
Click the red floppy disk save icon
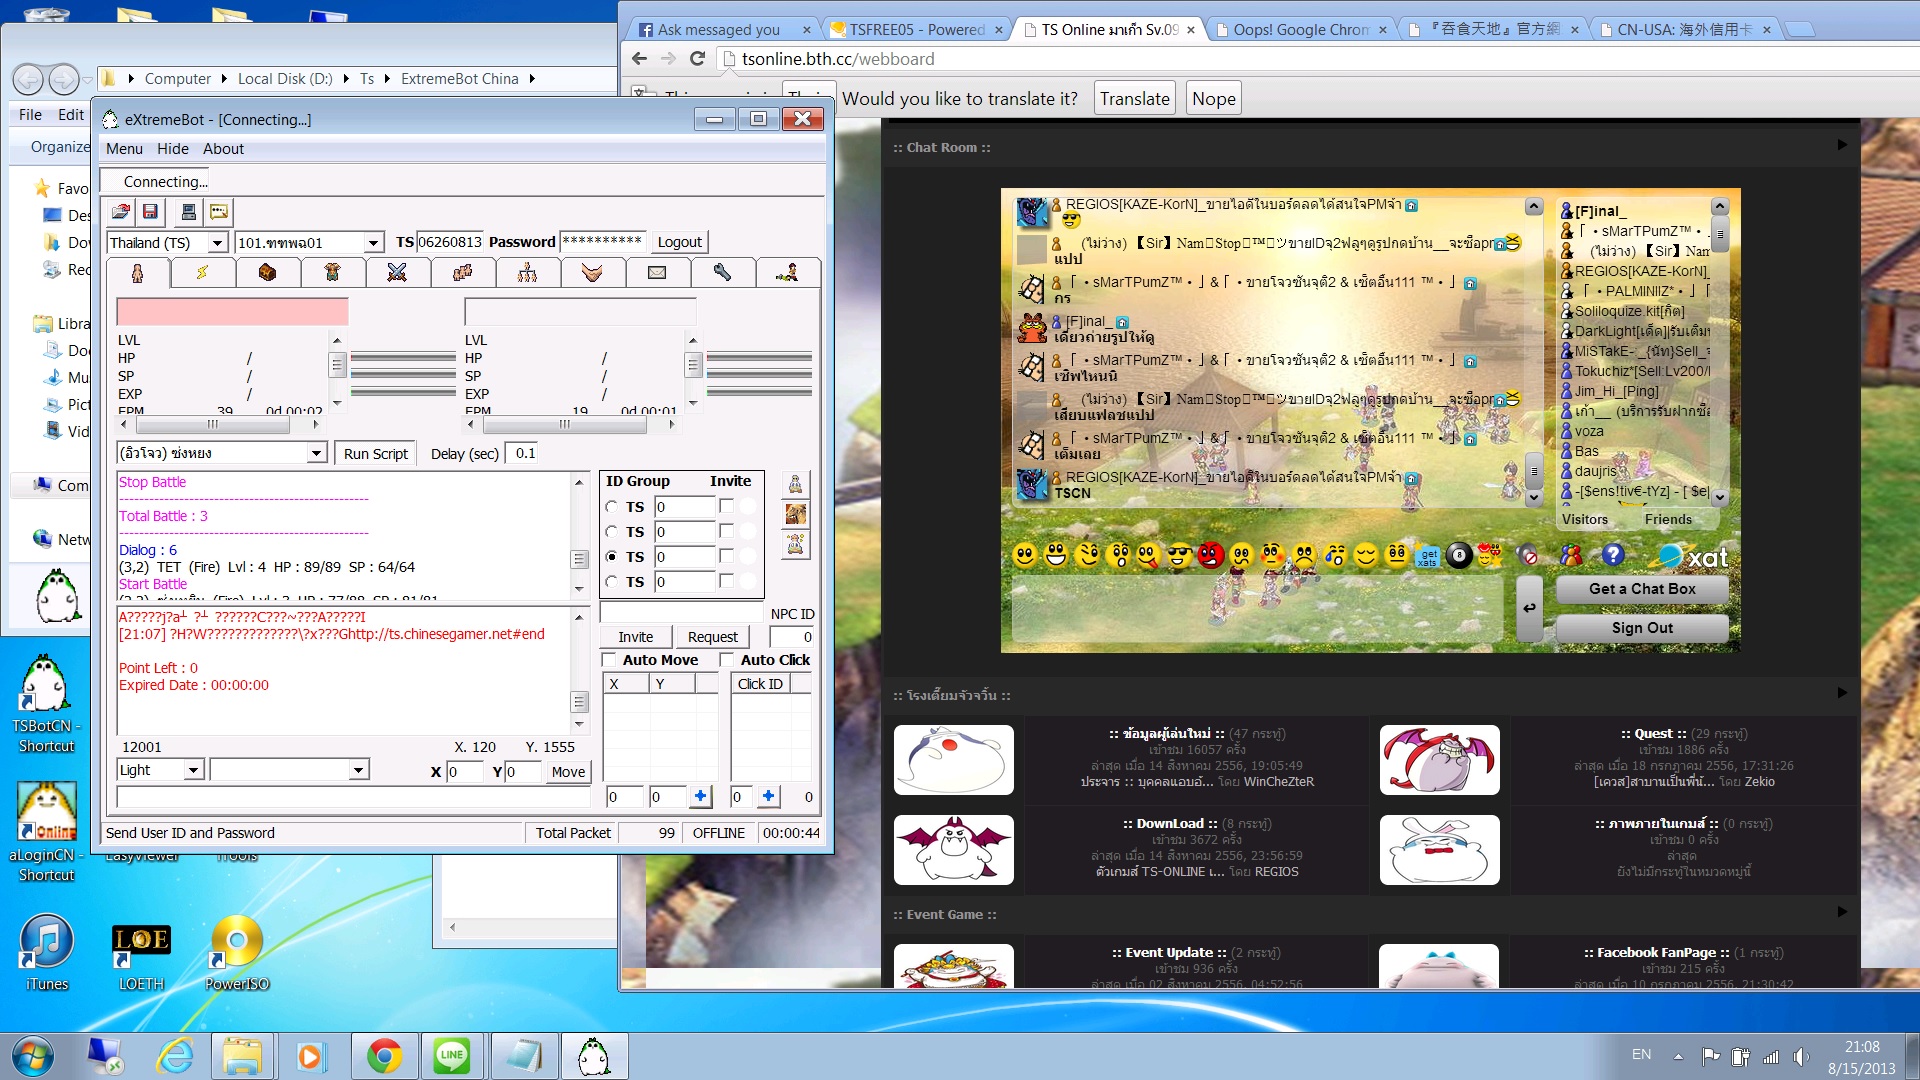pyautogui.click(x=150, y=212)
